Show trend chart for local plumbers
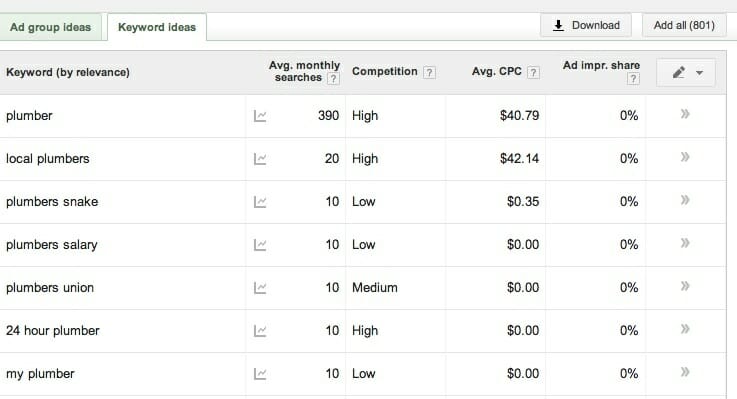Image resolution: width=737 pixels, height=399 pixels. 260,159
